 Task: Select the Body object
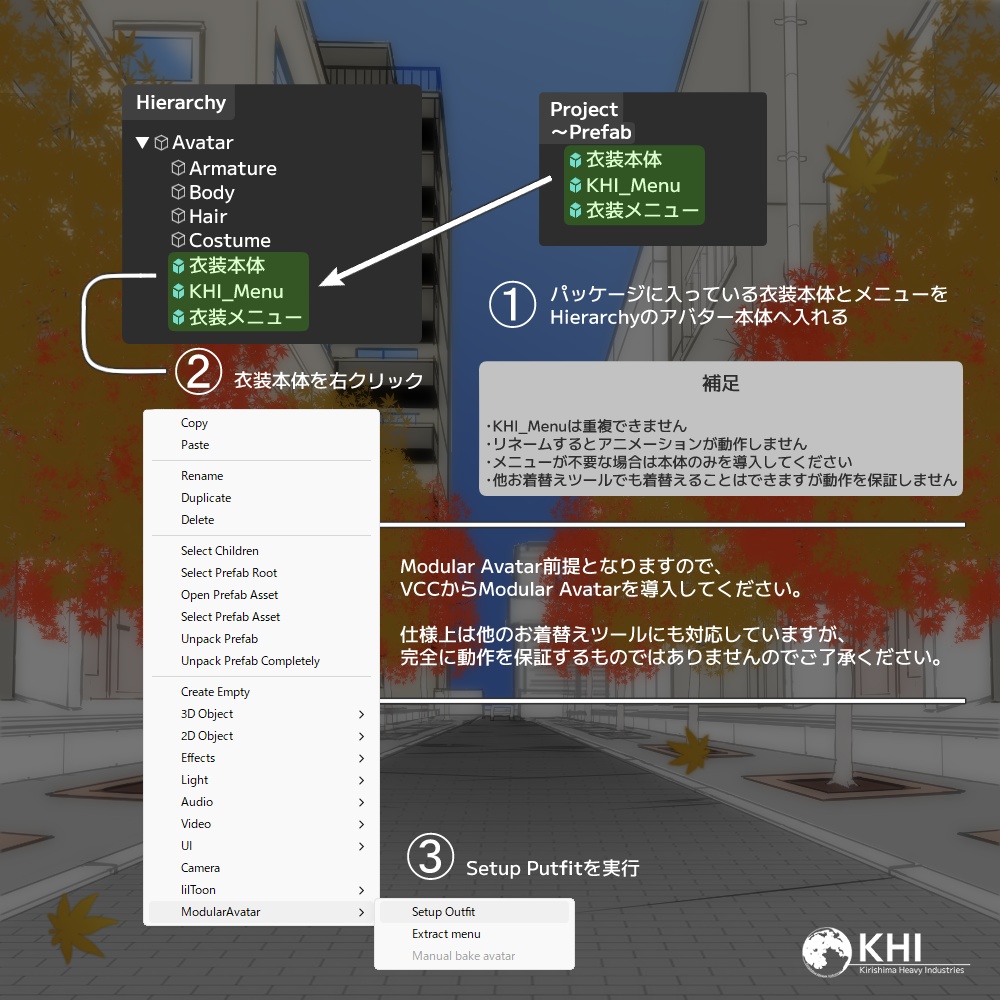point(212,192)
